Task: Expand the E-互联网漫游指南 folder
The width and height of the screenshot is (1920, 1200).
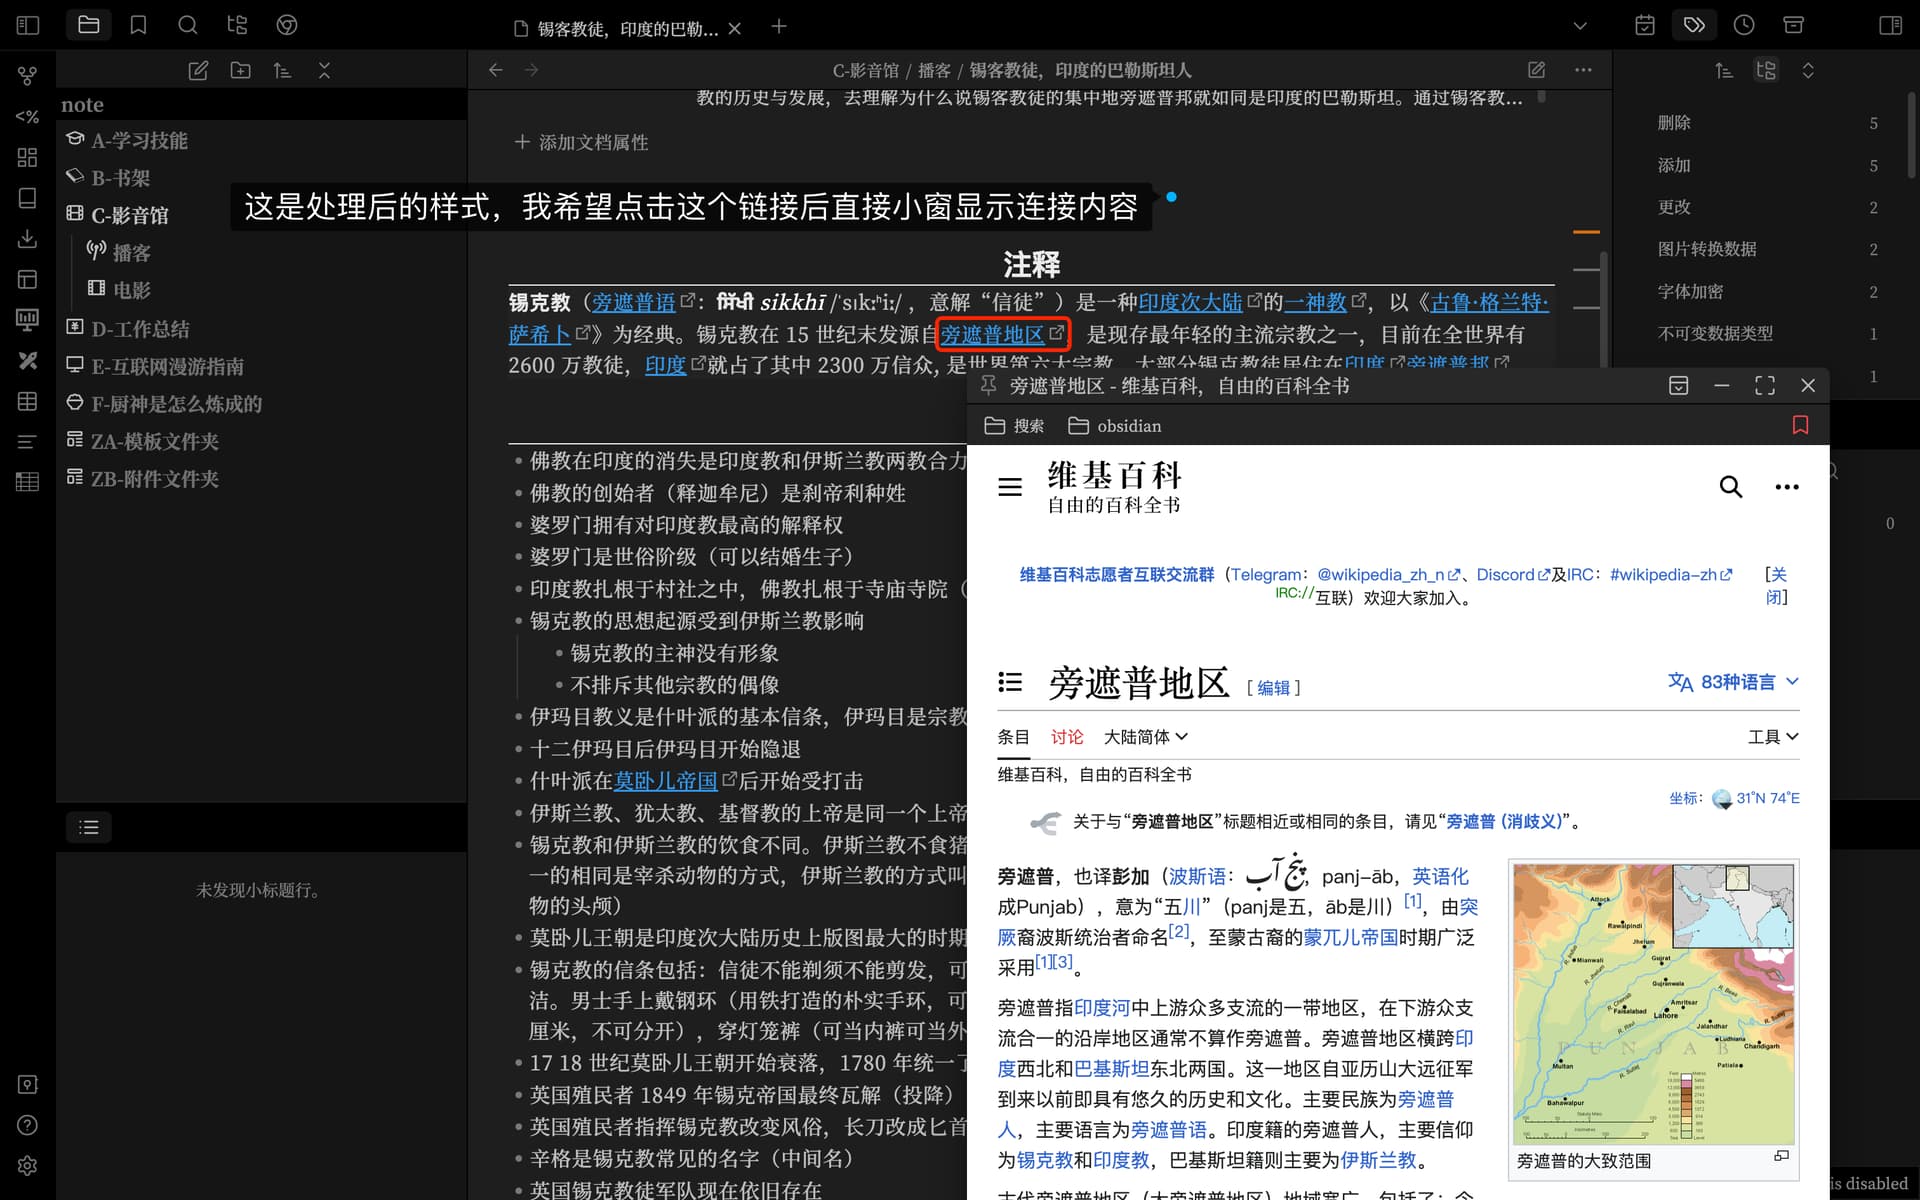Action: 167,367
